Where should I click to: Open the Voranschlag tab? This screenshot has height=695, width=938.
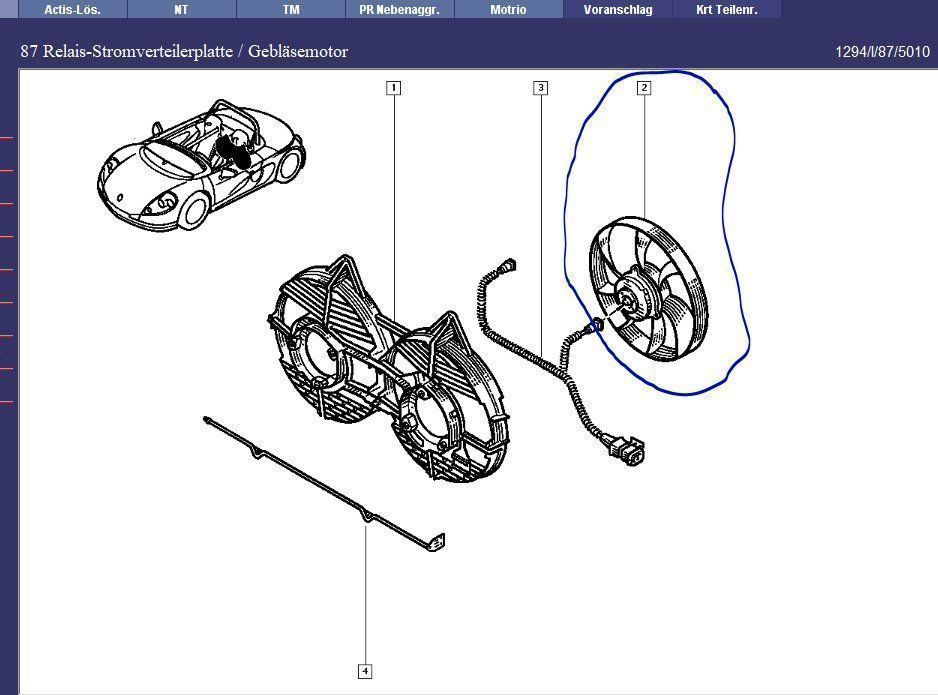[x=618, y=10]
